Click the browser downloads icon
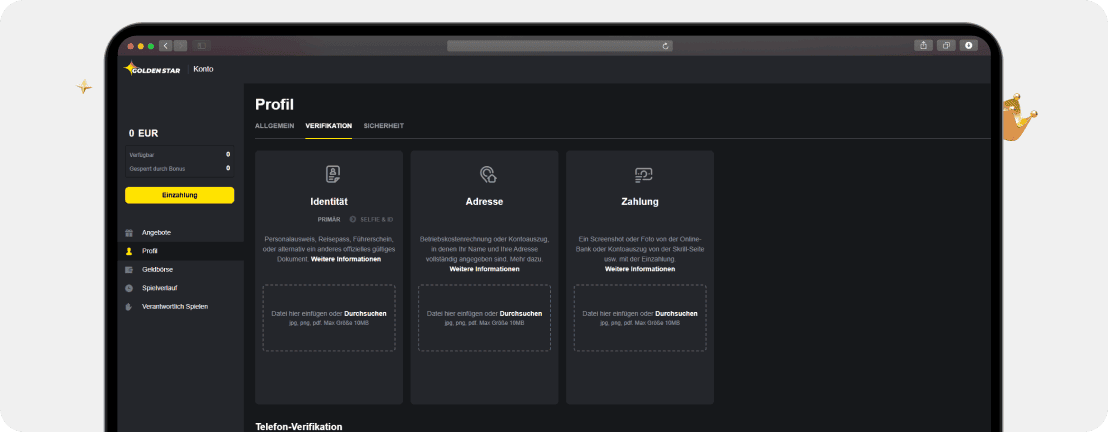The width and height of the screenshot is (1108, 432). [x=968, y=45]
